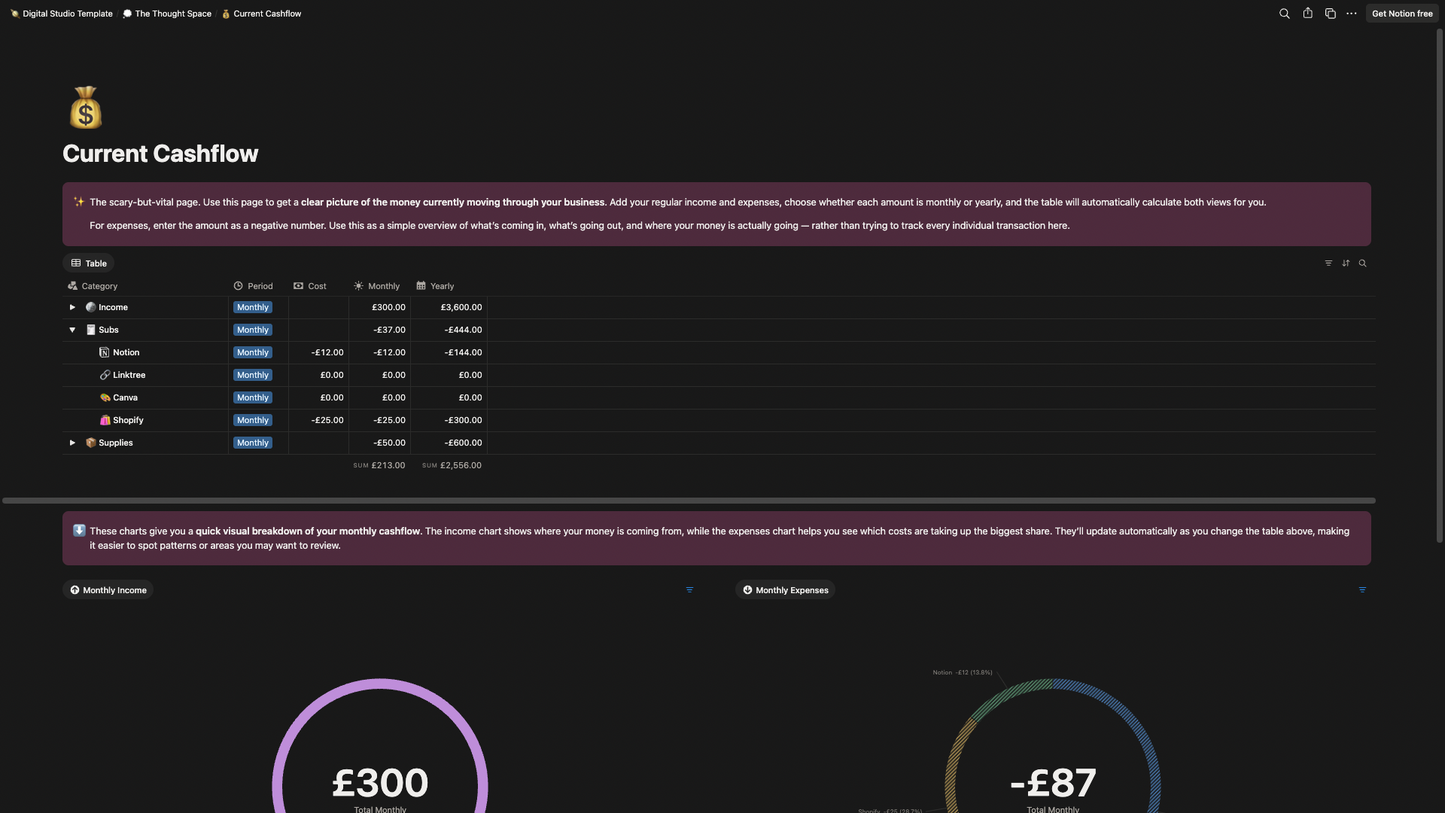Open the table sort icon

tap(1345, 263)
